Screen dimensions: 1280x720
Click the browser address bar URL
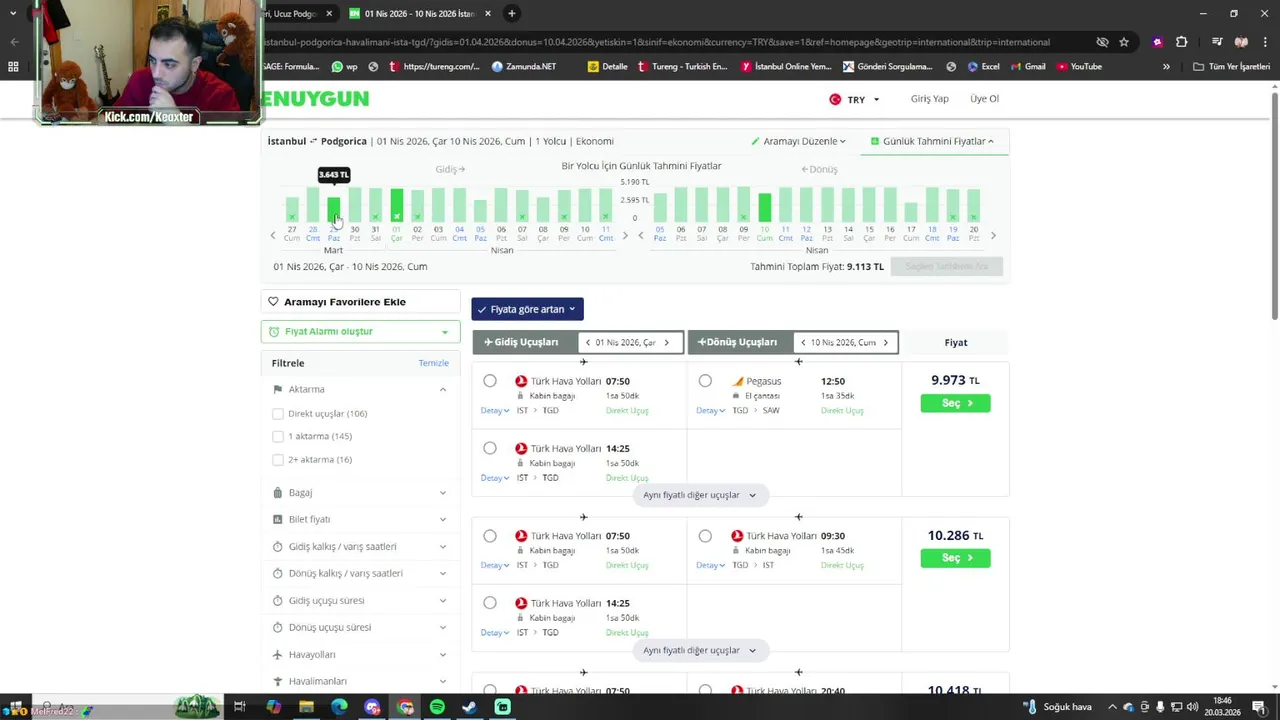(x=657, y=42)
